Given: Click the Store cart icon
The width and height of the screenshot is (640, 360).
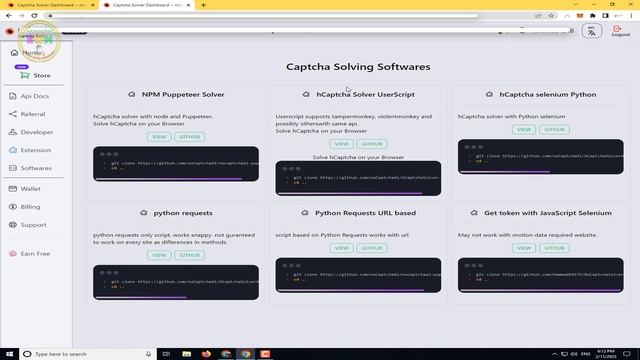Looking at the screenshot, I should pos(25,76).
